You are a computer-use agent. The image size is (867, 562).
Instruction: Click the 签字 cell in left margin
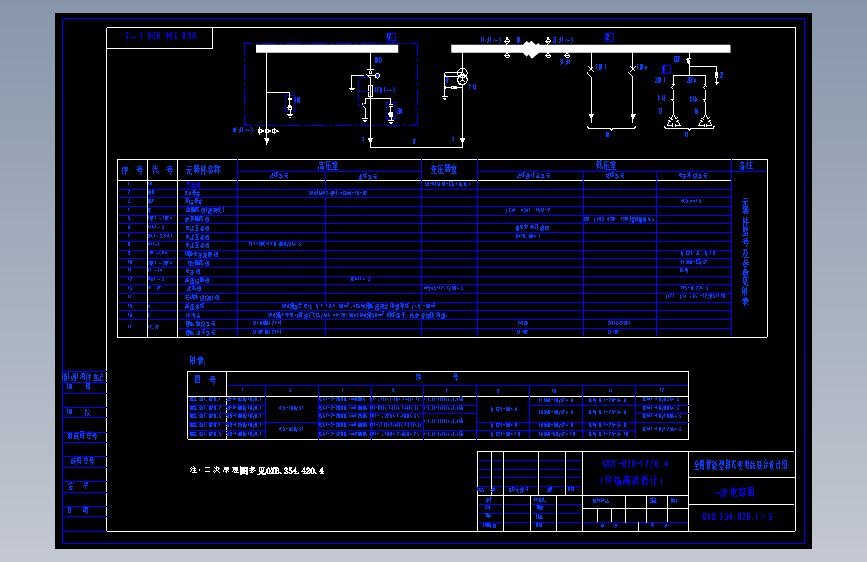point(78,486)
